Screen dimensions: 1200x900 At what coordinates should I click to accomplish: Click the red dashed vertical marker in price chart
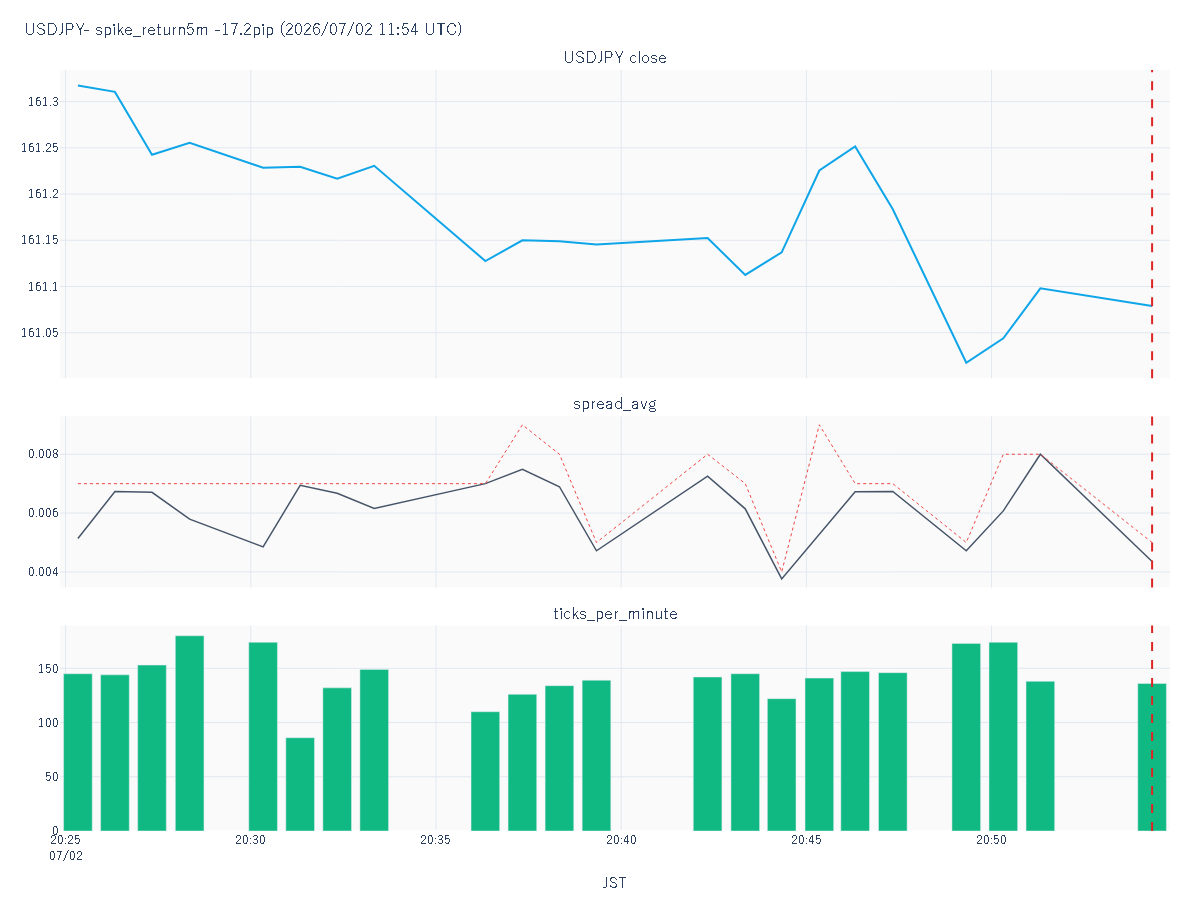(1152, 224)
